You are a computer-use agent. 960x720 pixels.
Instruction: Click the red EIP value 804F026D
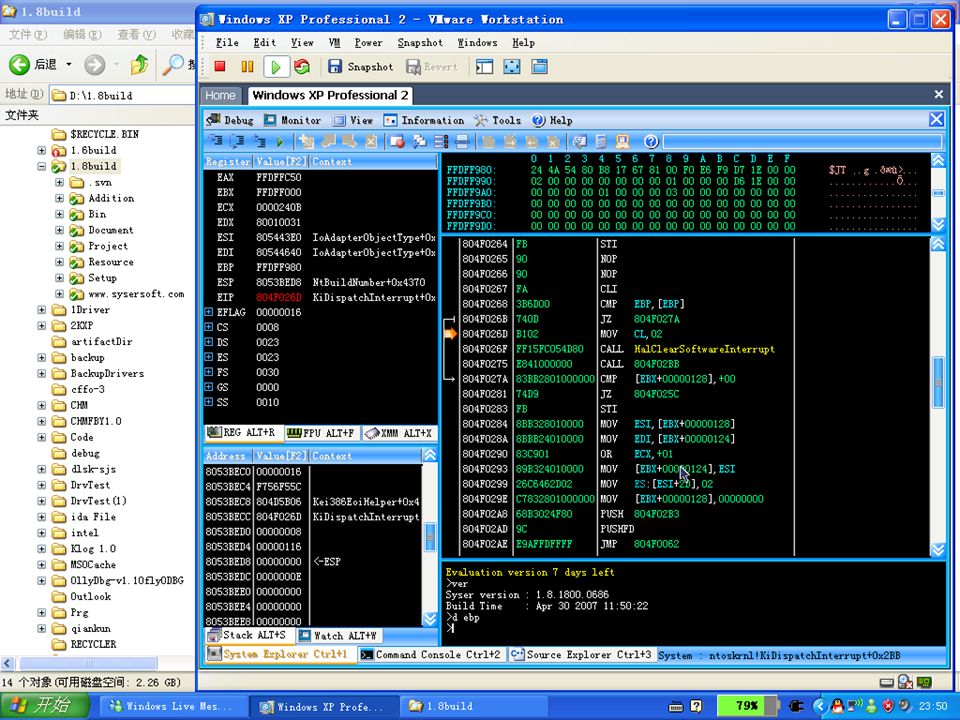tap(279, 298)
